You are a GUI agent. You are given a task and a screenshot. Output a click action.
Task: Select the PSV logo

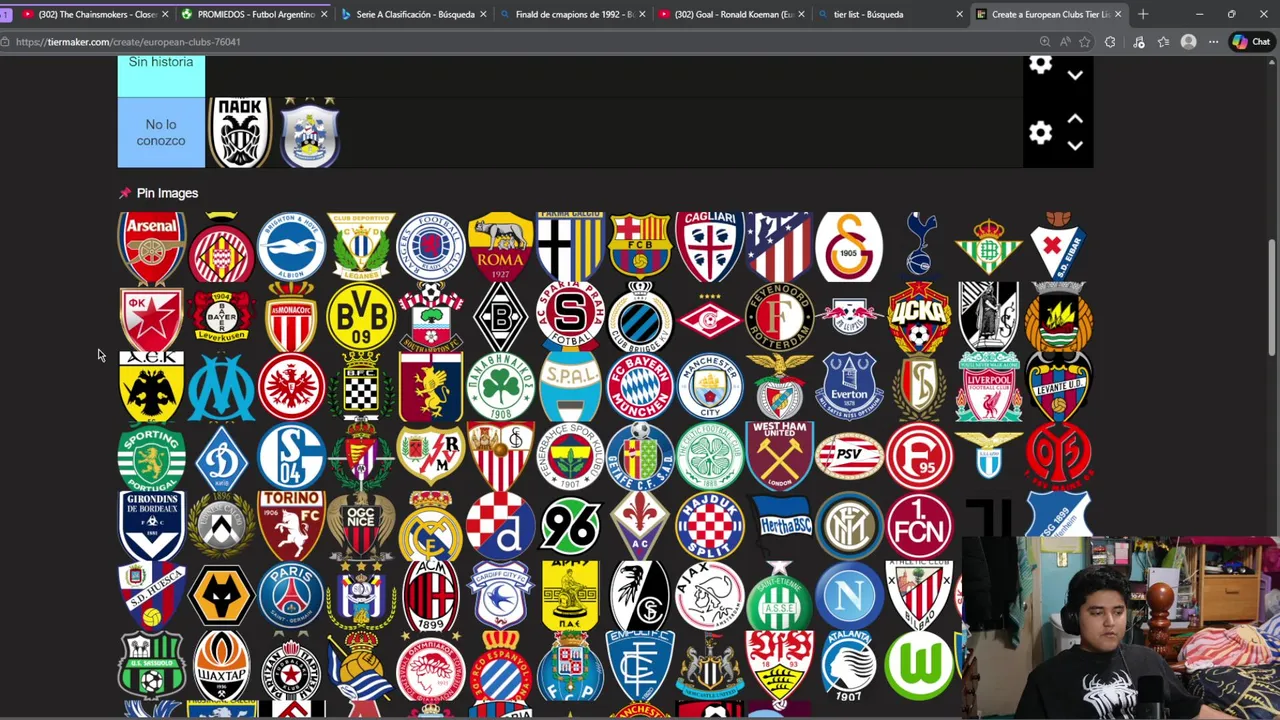pyautogui.click(x=849, y=457)
